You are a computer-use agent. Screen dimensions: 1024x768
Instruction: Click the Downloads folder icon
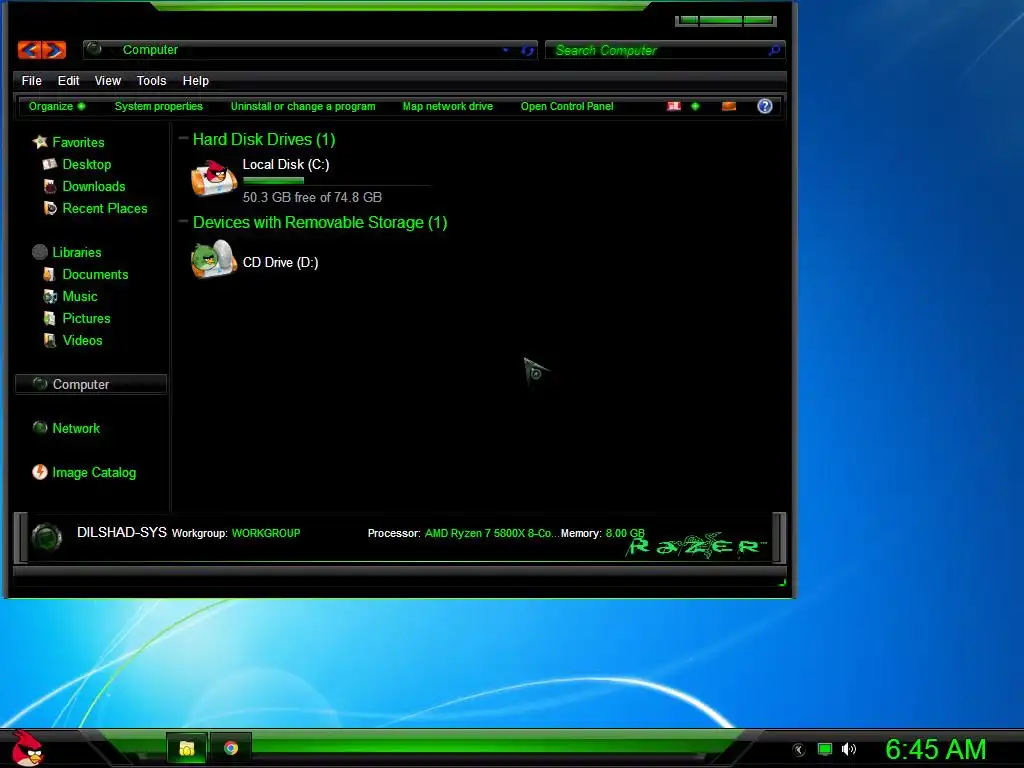click(x=50, y=186)
